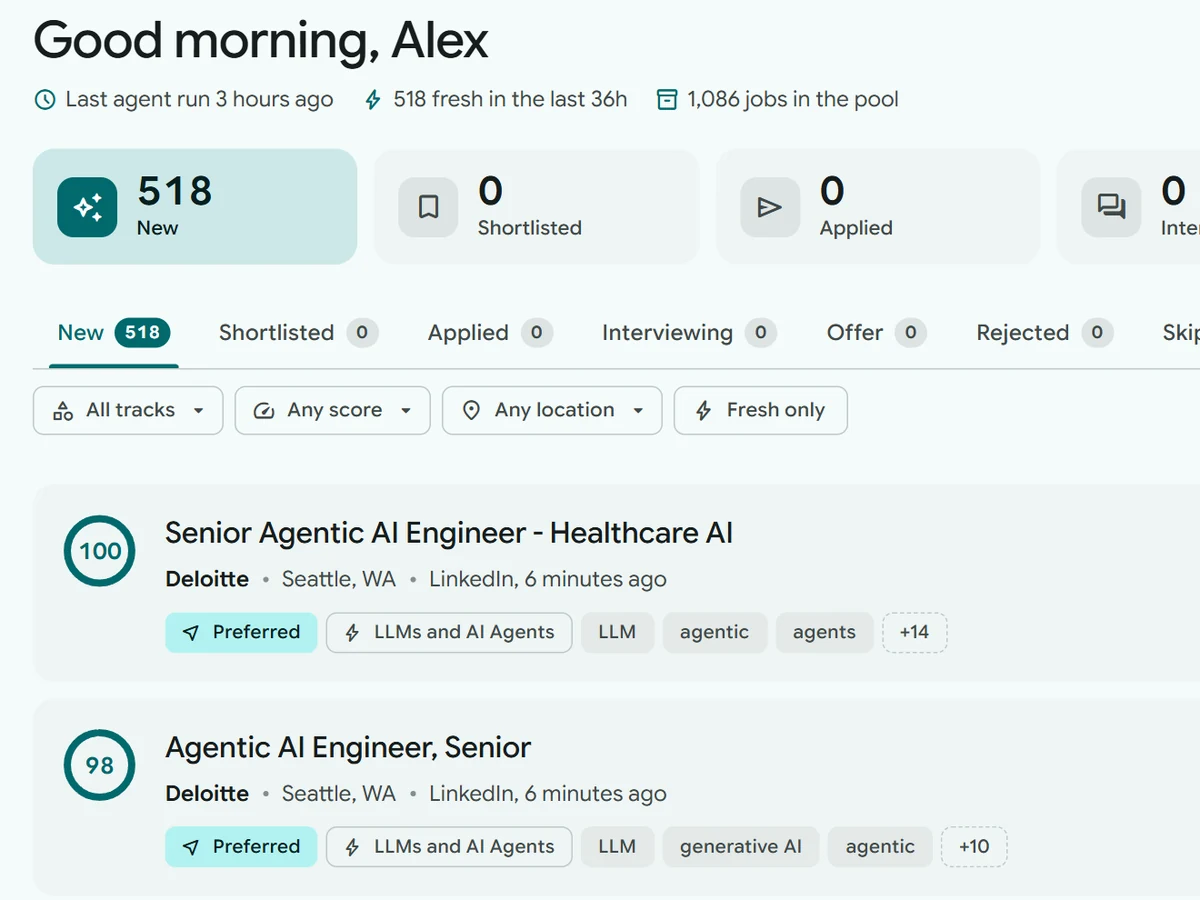This screenshot has width=1200, height=900.
Task: Click Deloitte on the Healthcare AI job
Action: click(207, 580)
